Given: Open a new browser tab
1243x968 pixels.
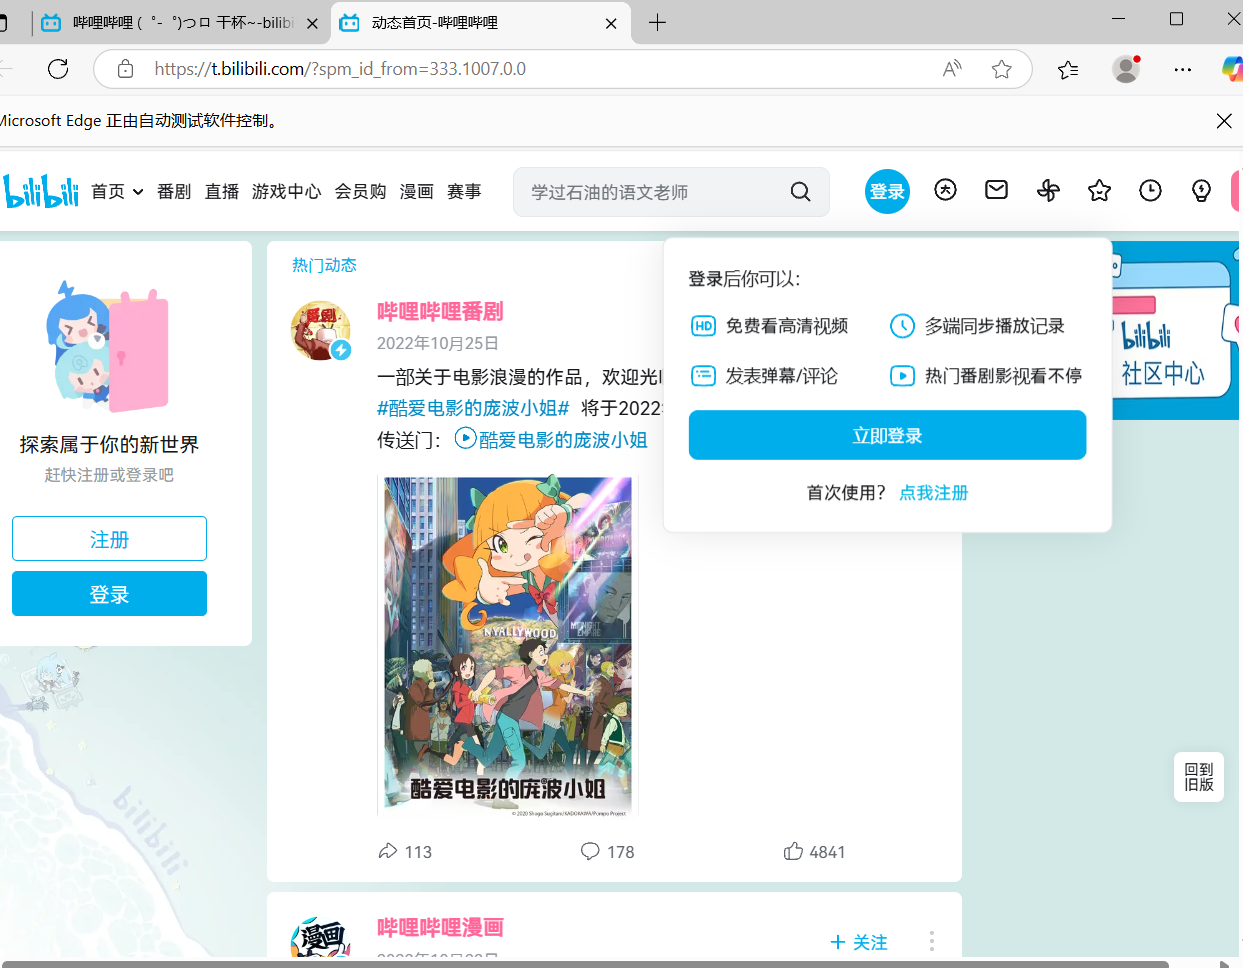Looking at the screenshot, I should coord(657,22).
